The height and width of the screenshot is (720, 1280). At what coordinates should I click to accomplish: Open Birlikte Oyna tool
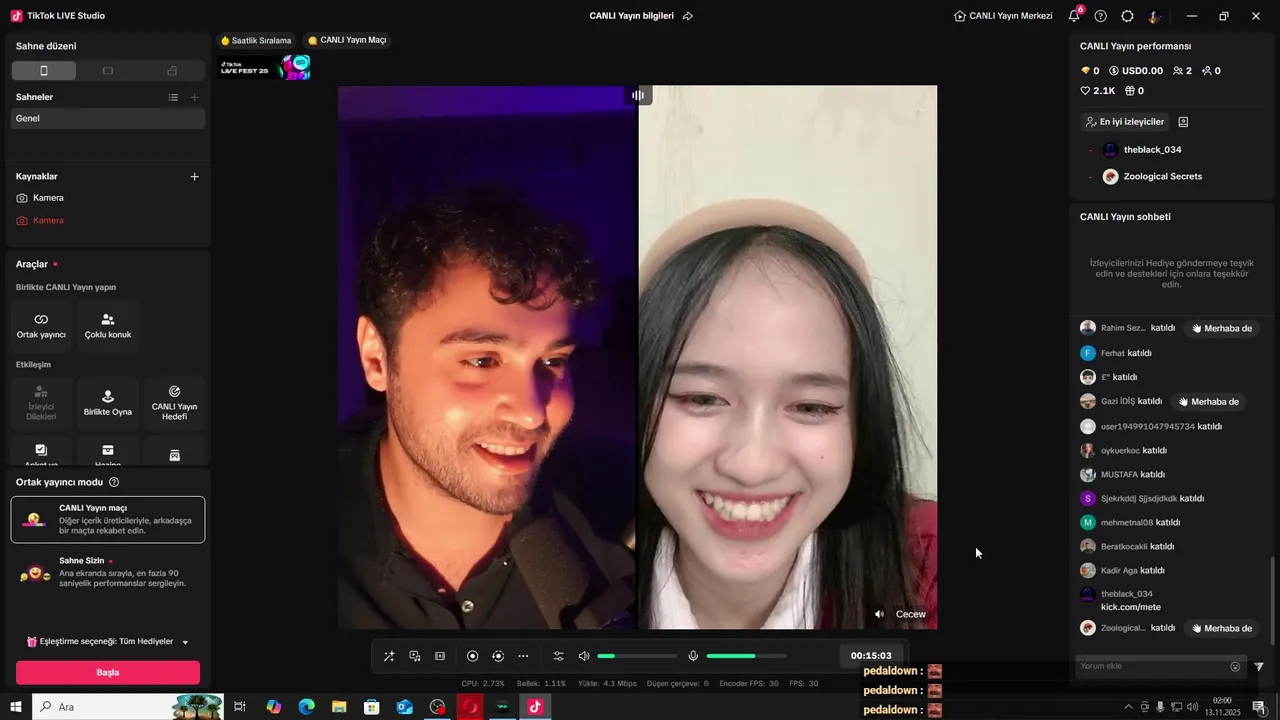pos(108,403)
